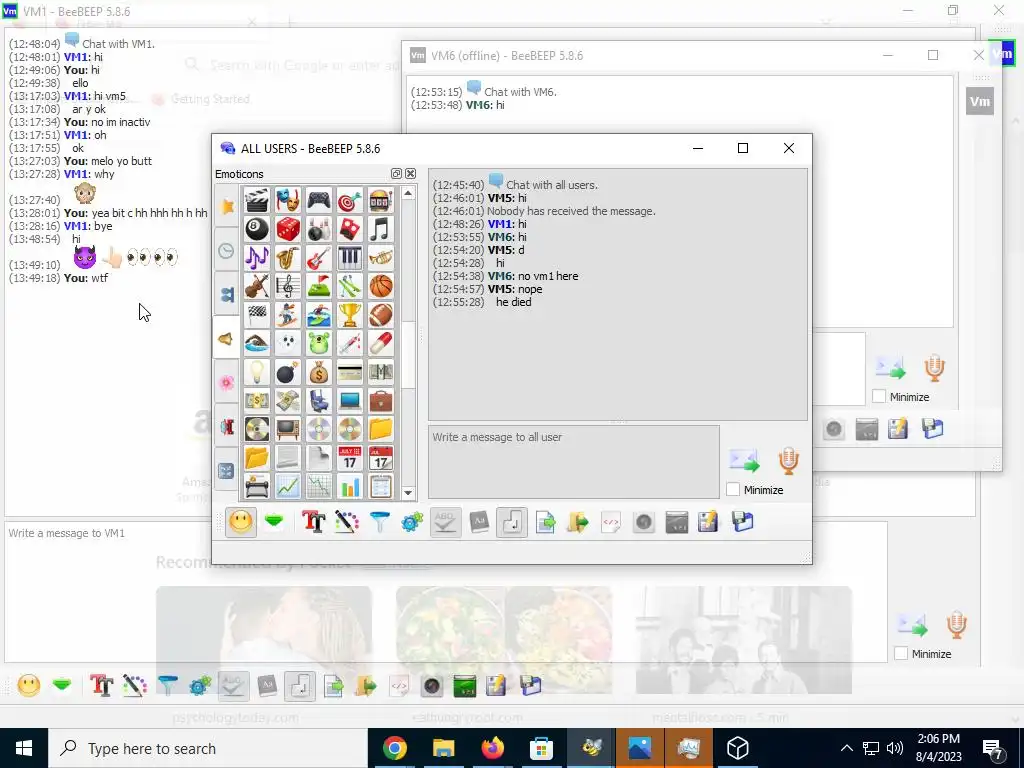Enable the Minimize checkbox in ALL USERS window
1024x768 pixels.
pyautogui.click(x=733, y=489)
